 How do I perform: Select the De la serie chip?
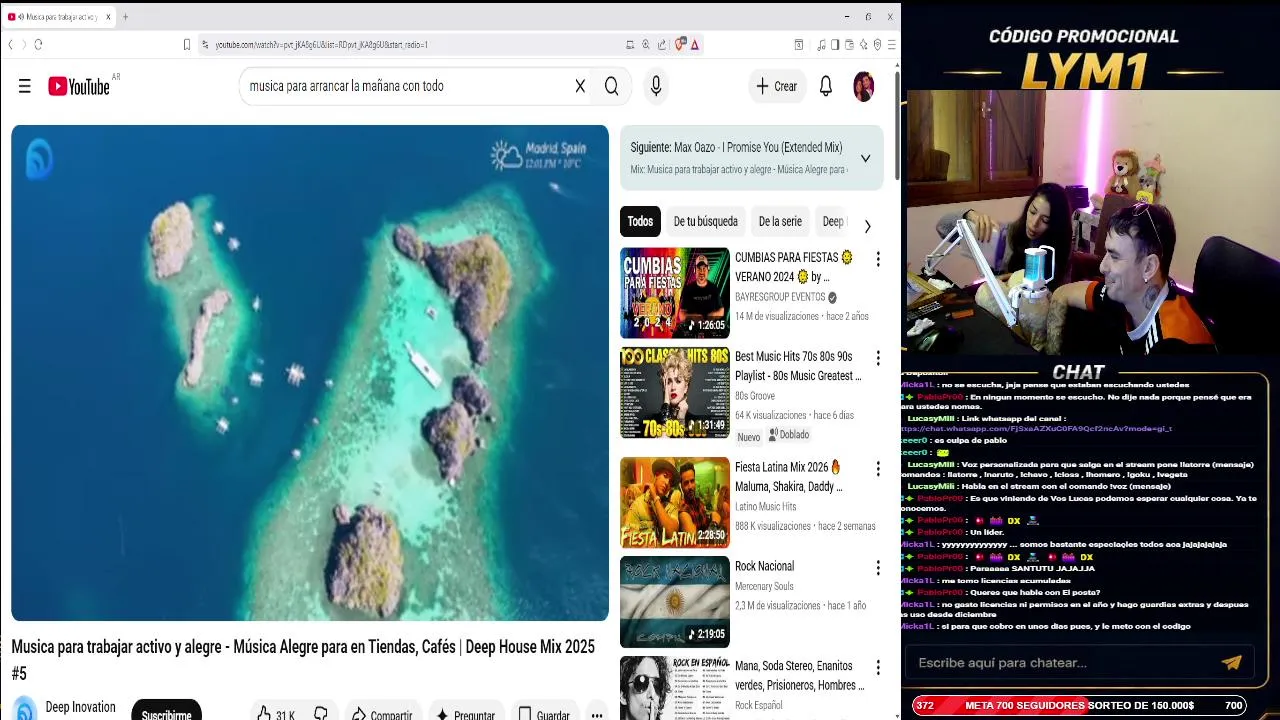[x=780, y=221]
